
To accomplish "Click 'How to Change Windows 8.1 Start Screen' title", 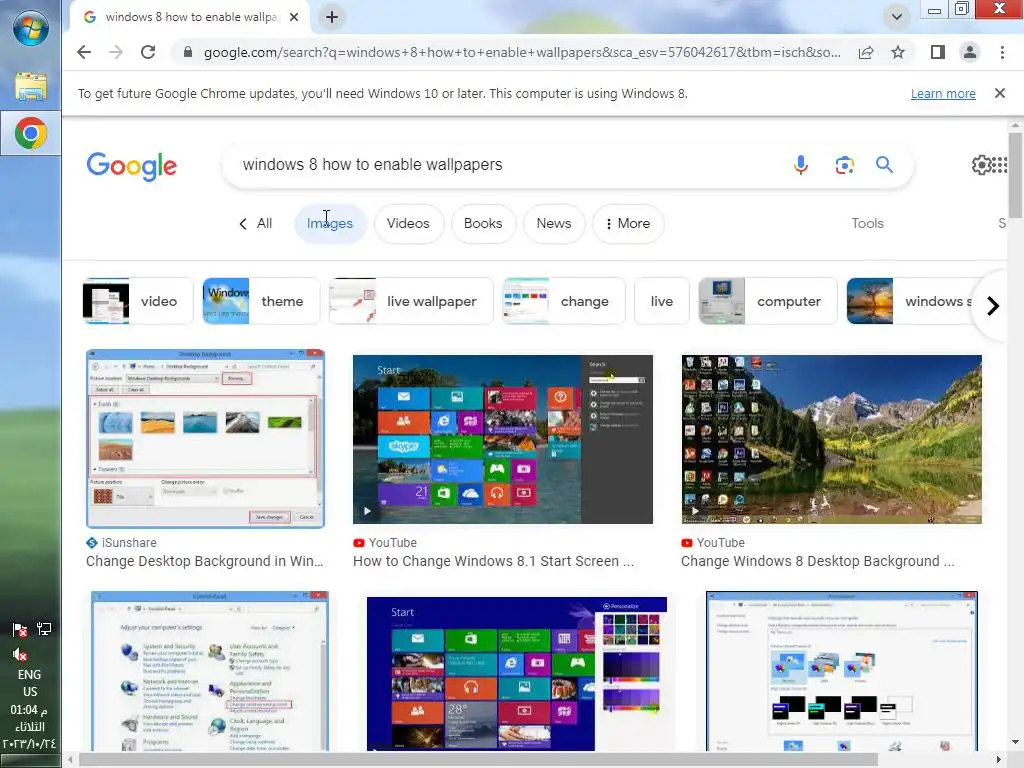I will (x=493, y=562).
